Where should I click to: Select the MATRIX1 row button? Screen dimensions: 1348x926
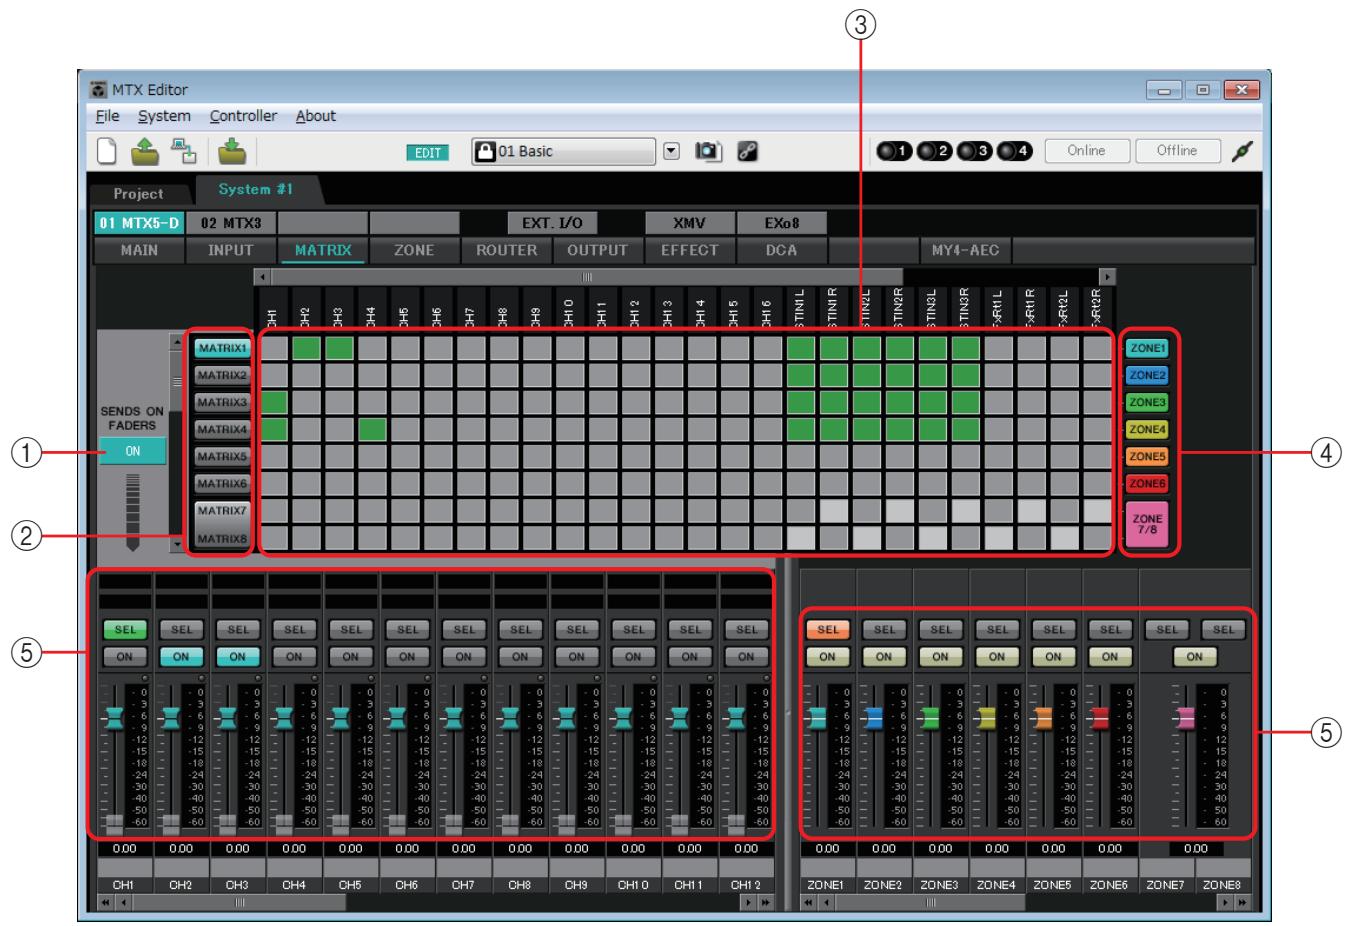[221, 348]
